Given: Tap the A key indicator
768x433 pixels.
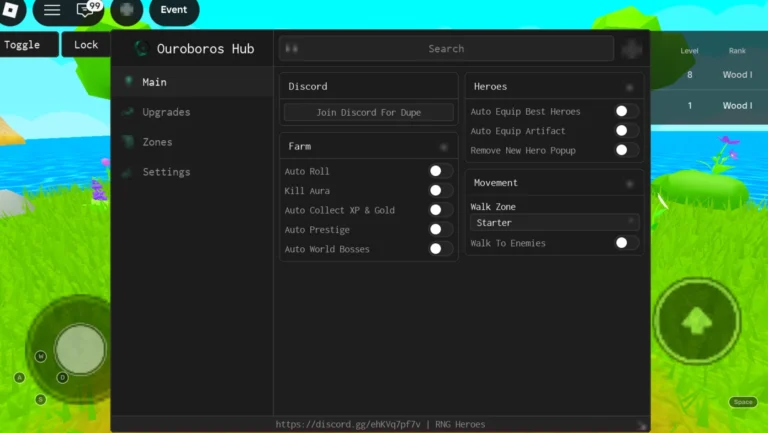Looking at the screenshot, I should coord(20,378).
